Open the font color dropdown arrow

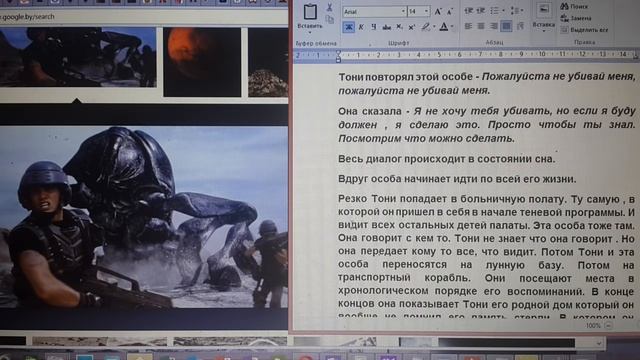pyautogui.click(x=452, y=27)
